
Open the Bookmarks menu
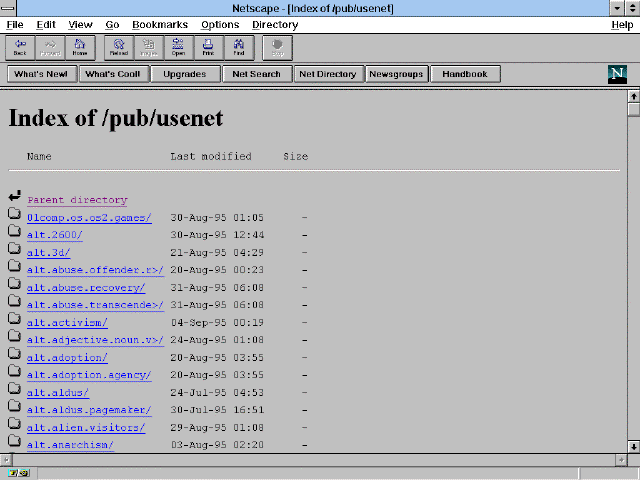[160, 25]
